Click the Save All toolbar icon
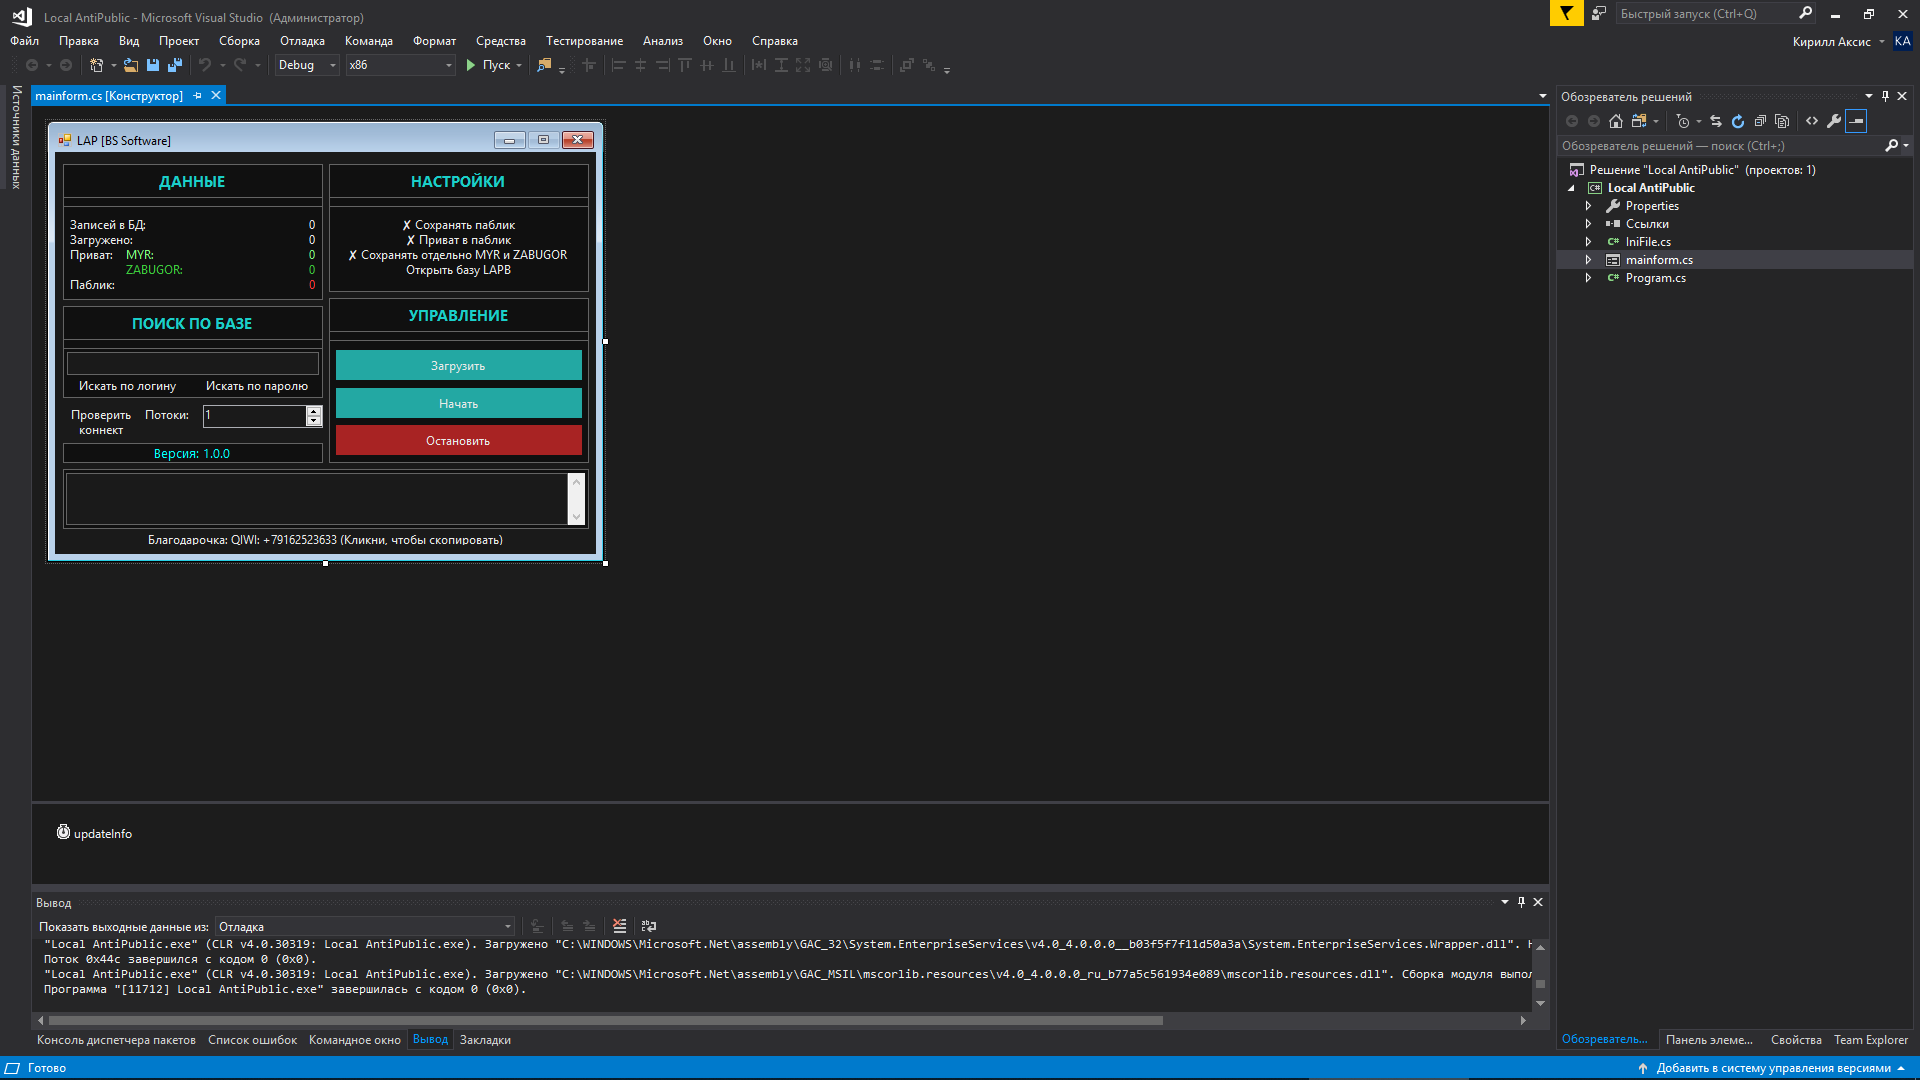 (x=175, y=65)
